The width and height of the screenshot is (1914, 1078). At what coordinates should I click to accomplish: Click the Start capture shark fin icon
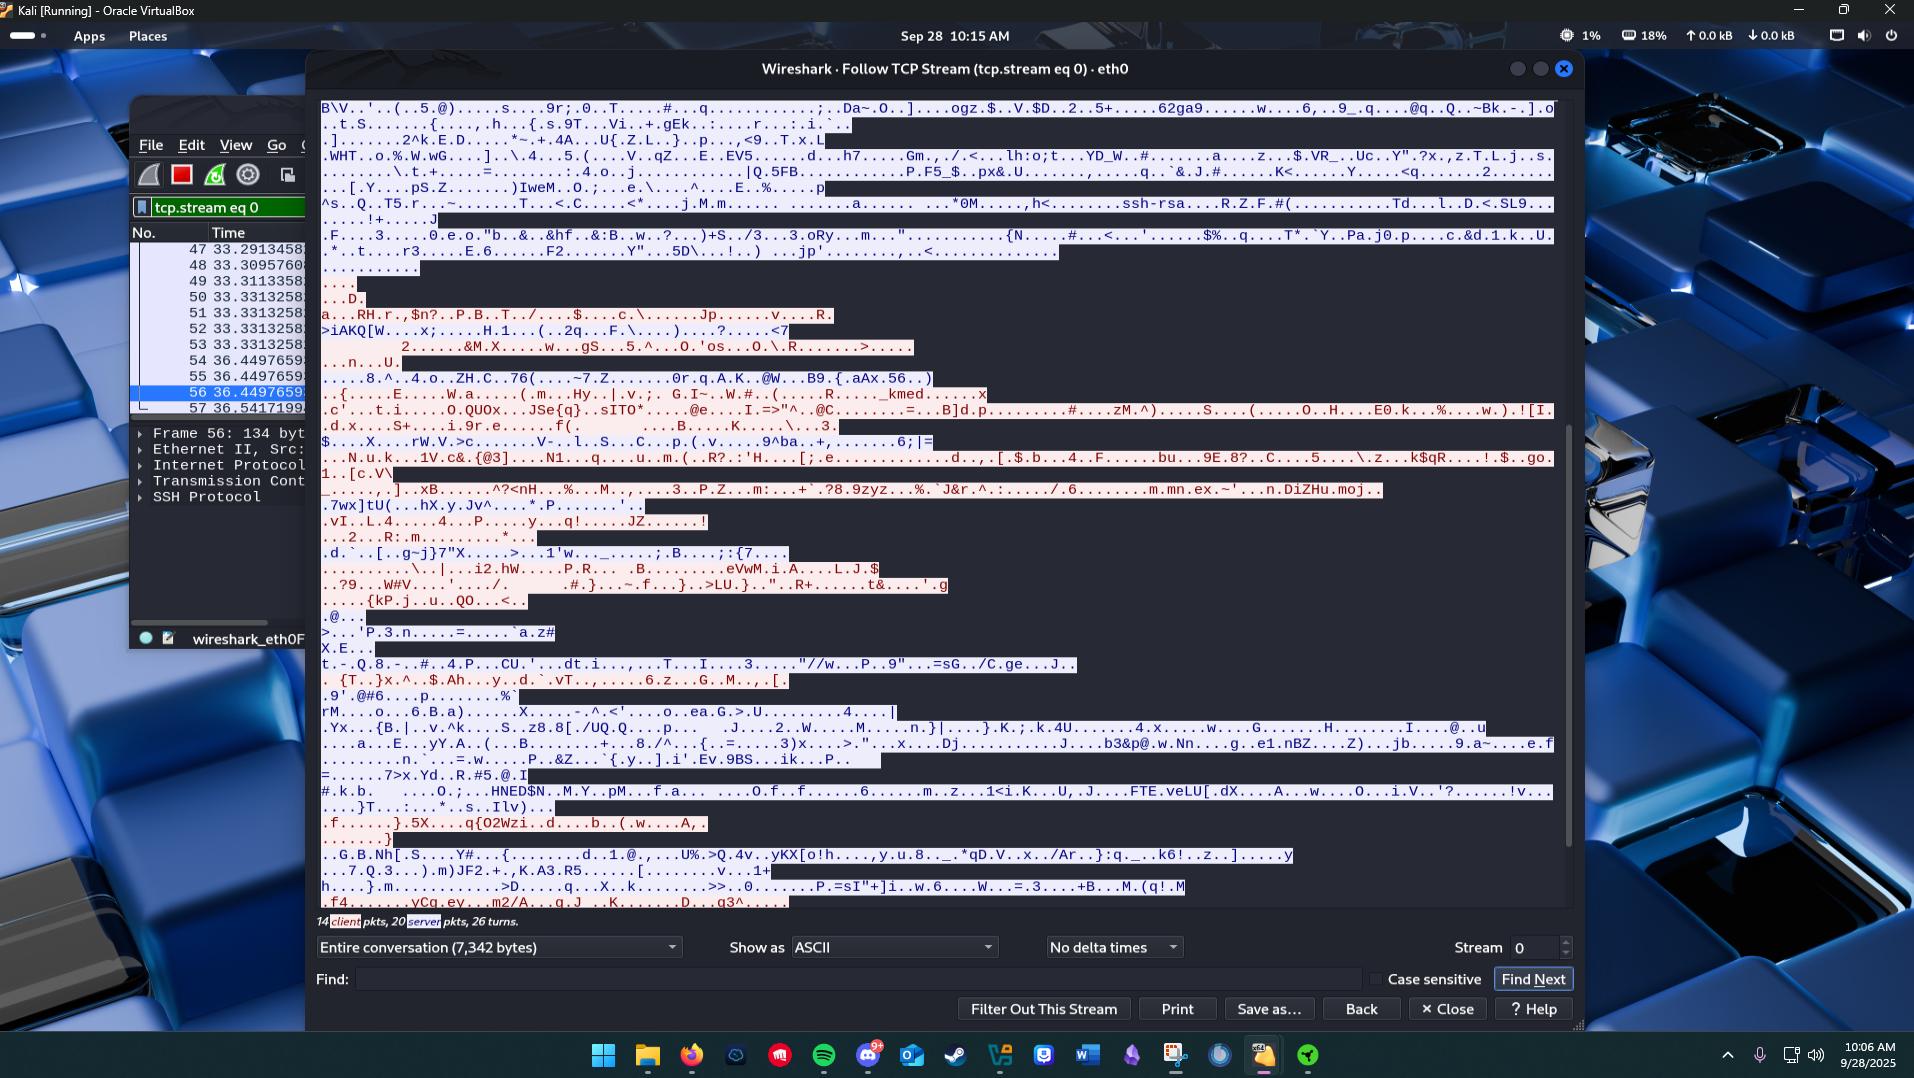point(149,175)
